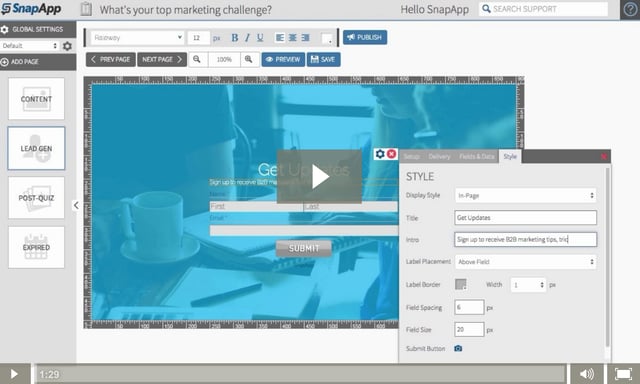Toggle bold formatting
This screenshot has height=384, width=640.
235,38
